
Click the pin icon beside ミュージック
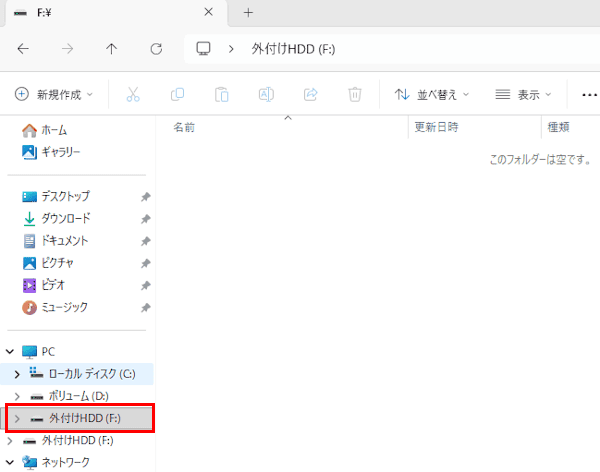tap(145, 308)
